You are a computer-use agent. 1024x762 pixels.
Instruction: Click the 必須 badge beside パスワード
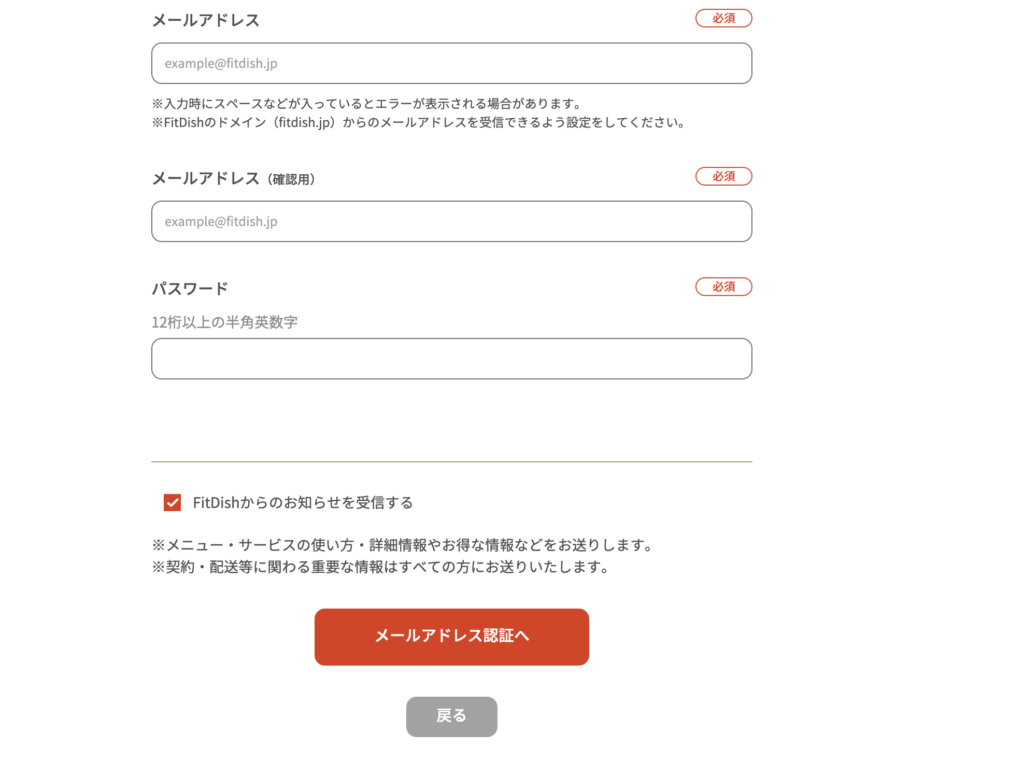click(x=724, y=287)
